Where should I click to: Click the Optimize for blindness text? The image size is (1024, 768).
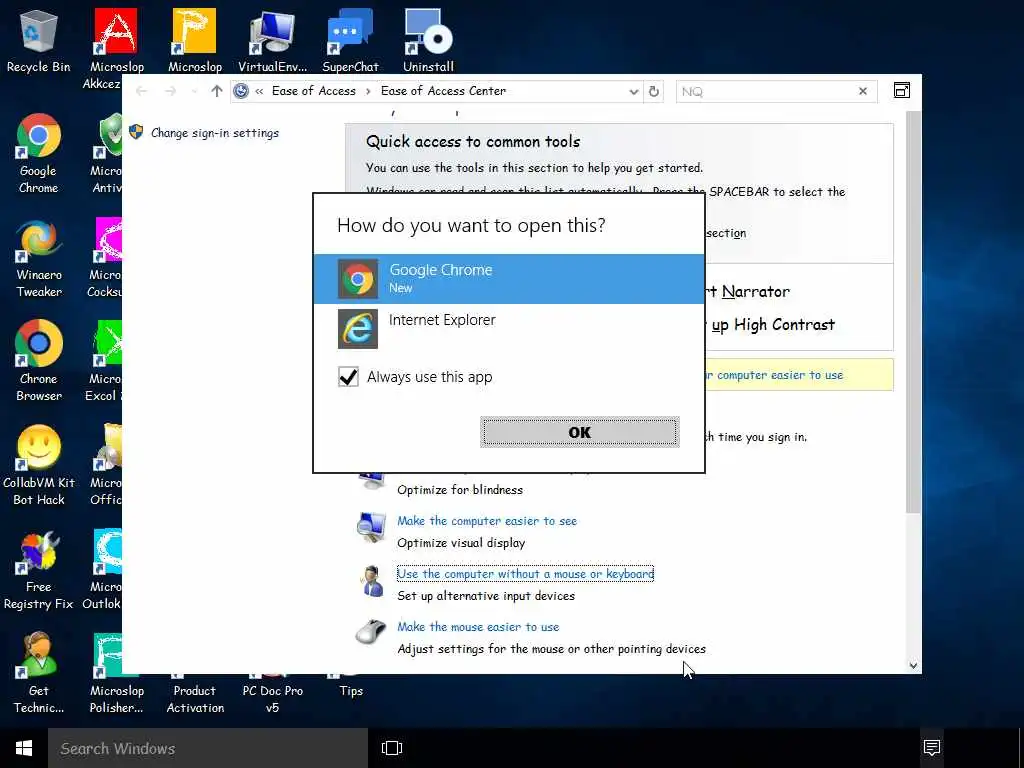click(x=460, y=490)
